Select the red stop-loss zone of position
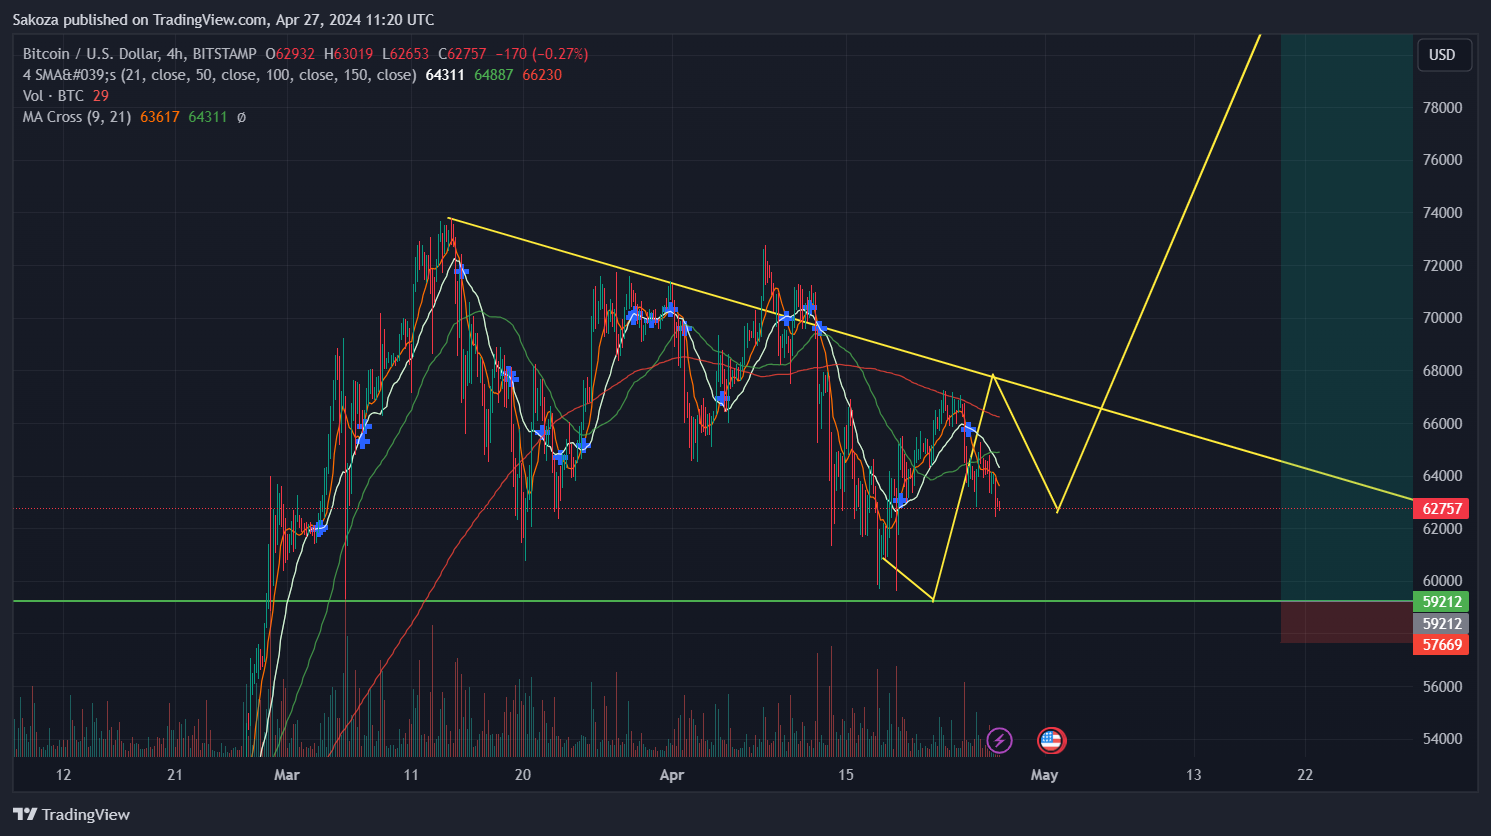 [x=1346, y=622]
